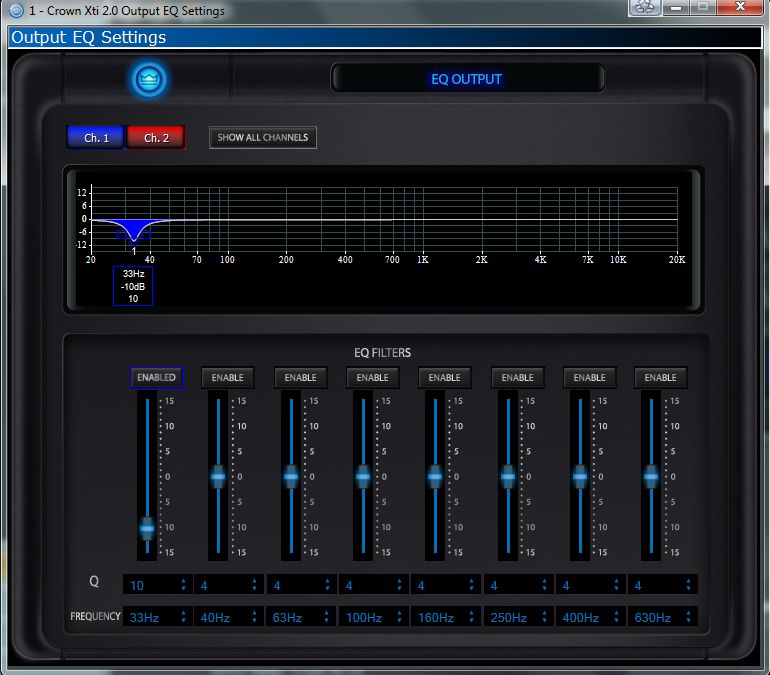Click the 630Hz filter gain slider handle

(651, 478)
